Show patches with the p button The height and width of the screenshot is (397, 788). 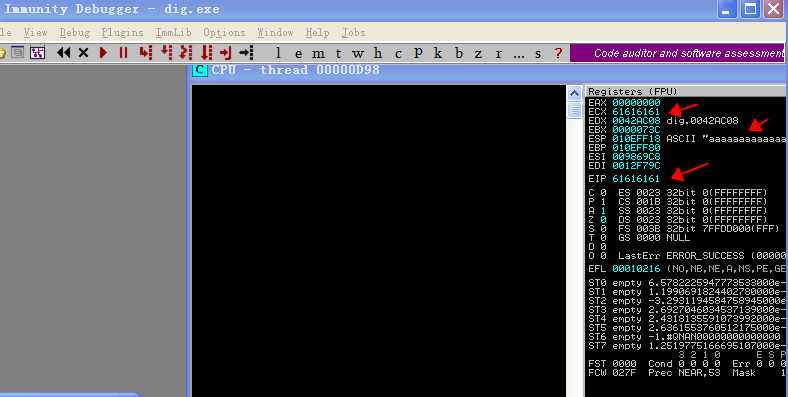pyautogui.click(x=418, y=53)
